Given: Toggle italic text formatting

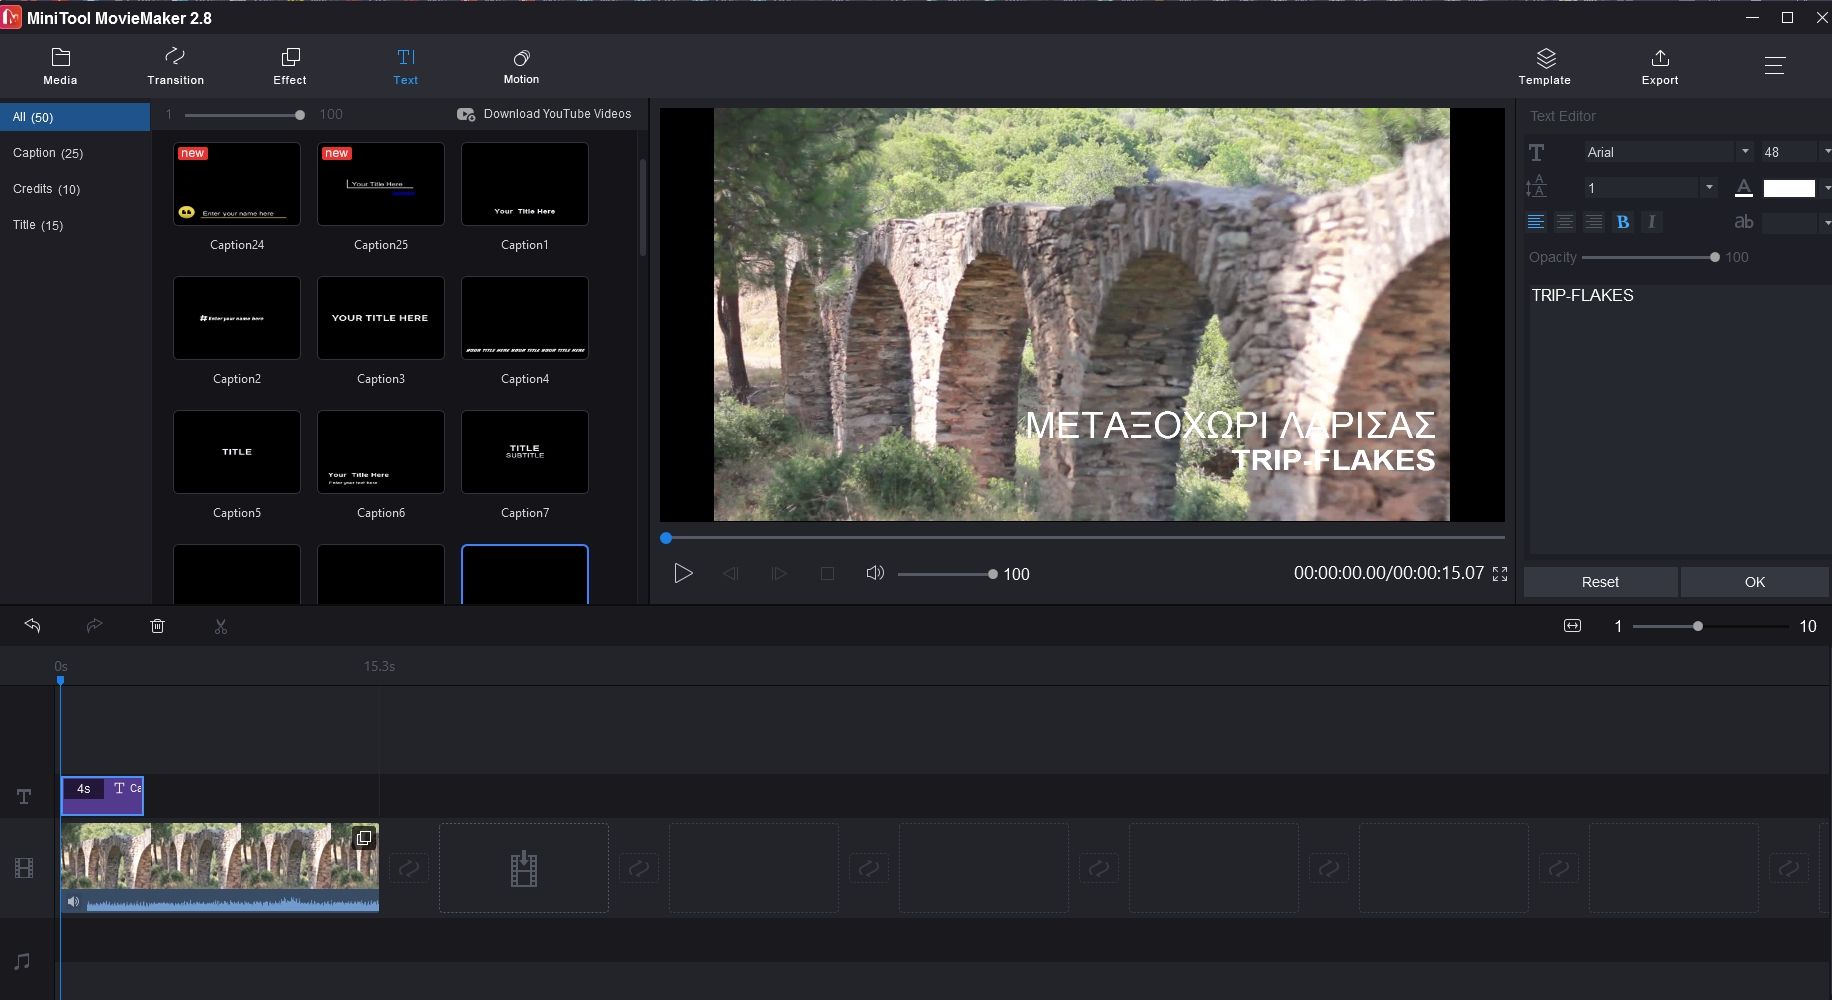Looking at the screenshot, I should [1651, 222].
